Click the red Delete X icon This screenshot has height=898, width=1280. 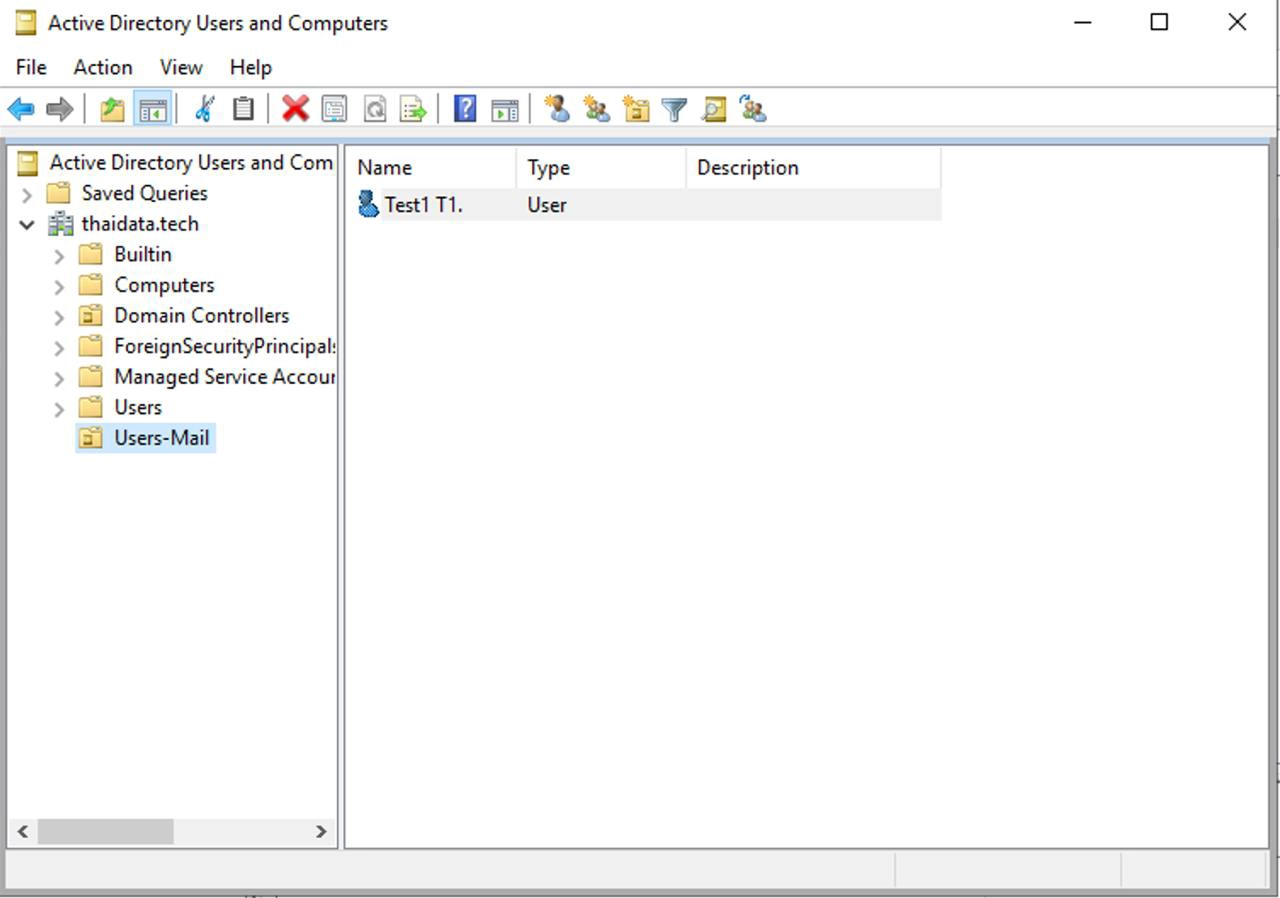tap(295, 109)
